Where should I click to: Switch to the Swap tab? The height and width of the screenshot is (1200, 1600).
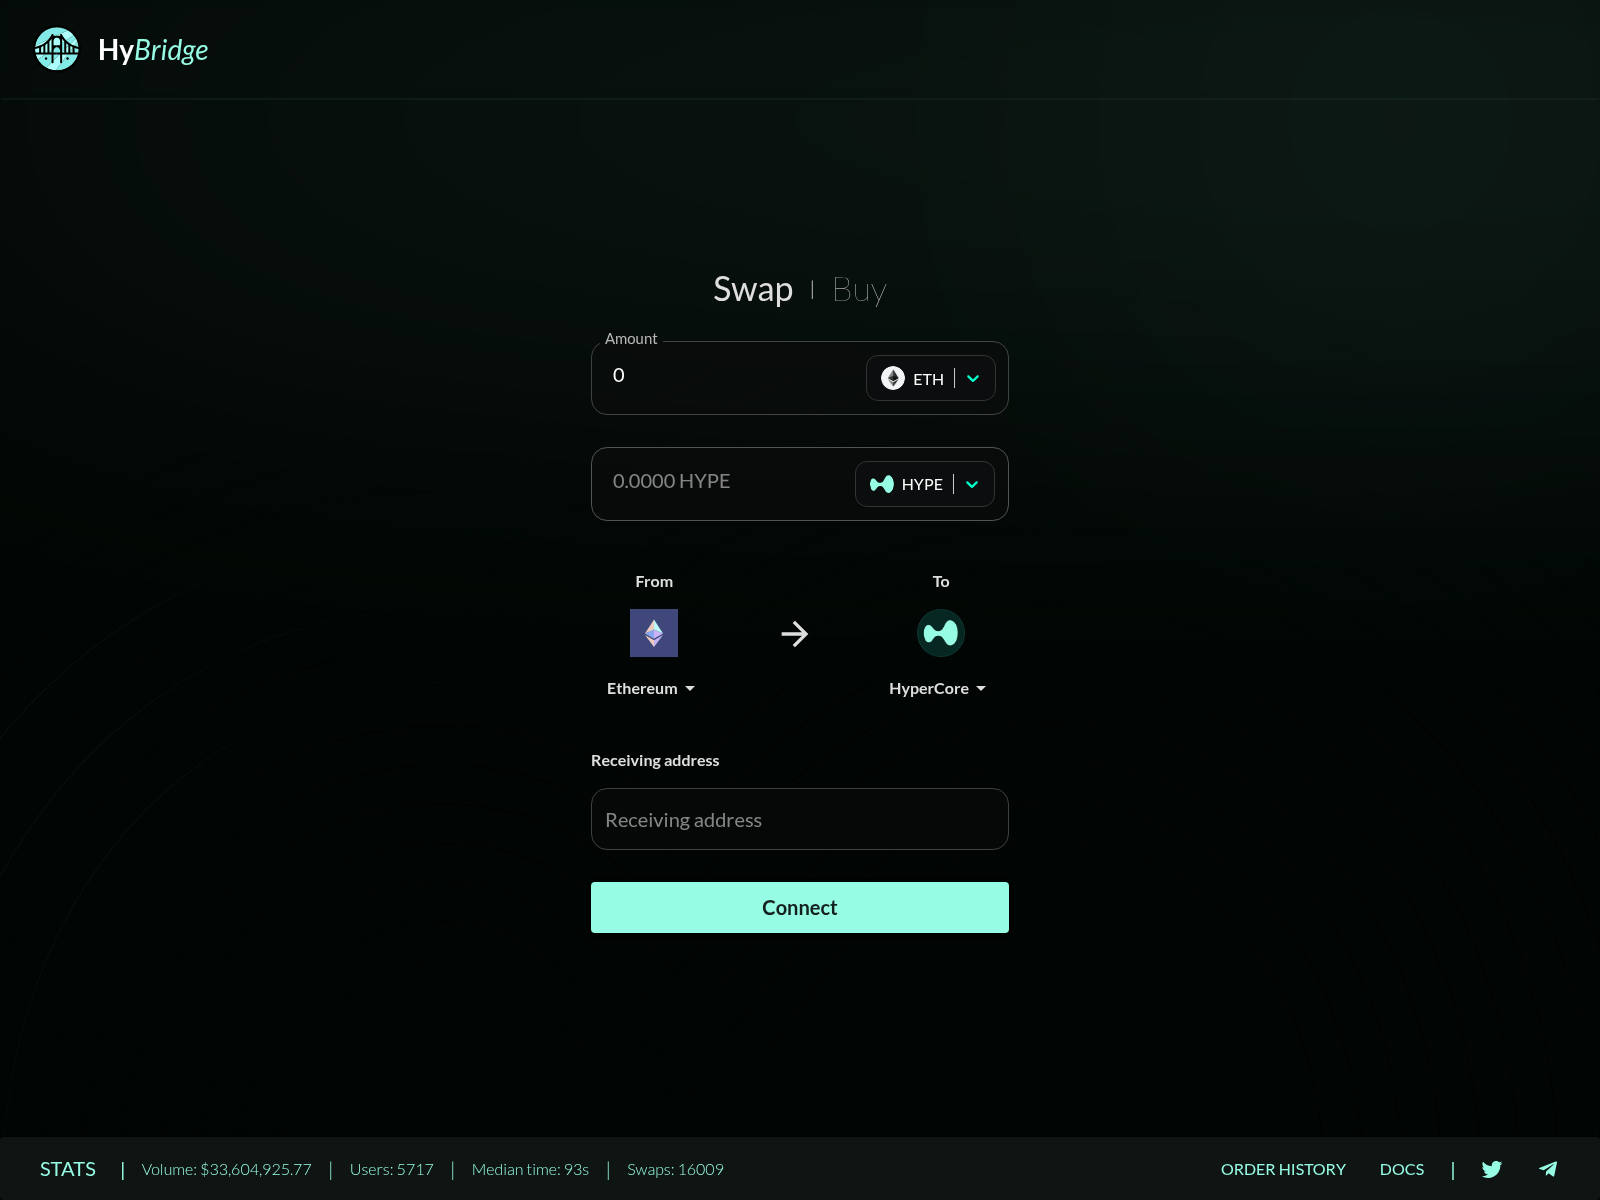753,289
